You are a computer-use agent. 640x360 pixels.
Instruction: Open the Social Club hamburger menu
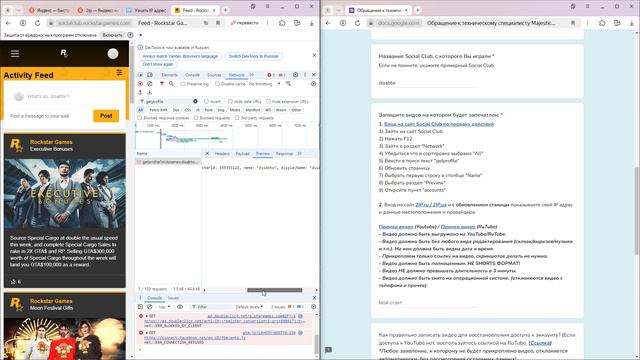pyautogui.click(x=15, y=53)
